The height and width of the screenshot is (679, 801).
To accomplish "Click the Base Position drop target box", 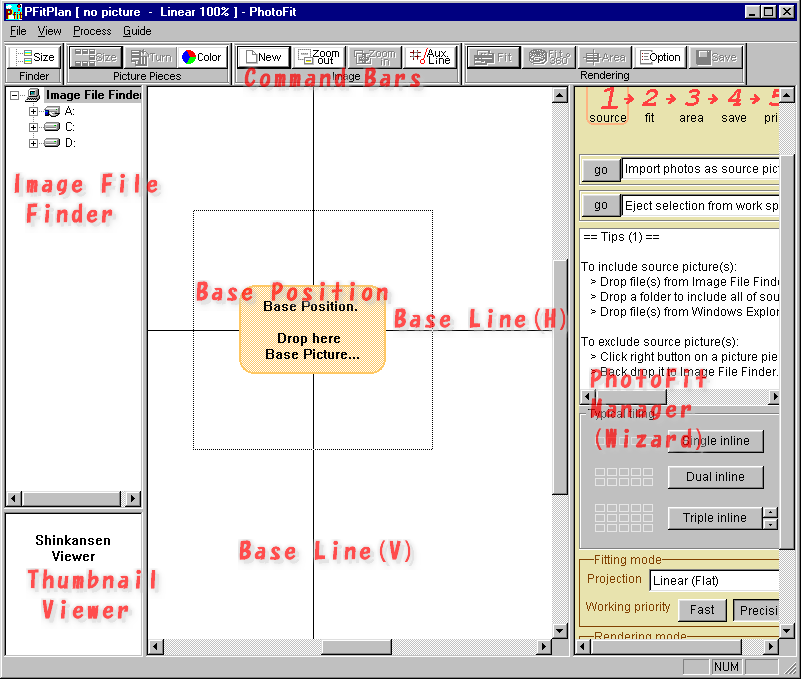I will [x=312, y=330].
